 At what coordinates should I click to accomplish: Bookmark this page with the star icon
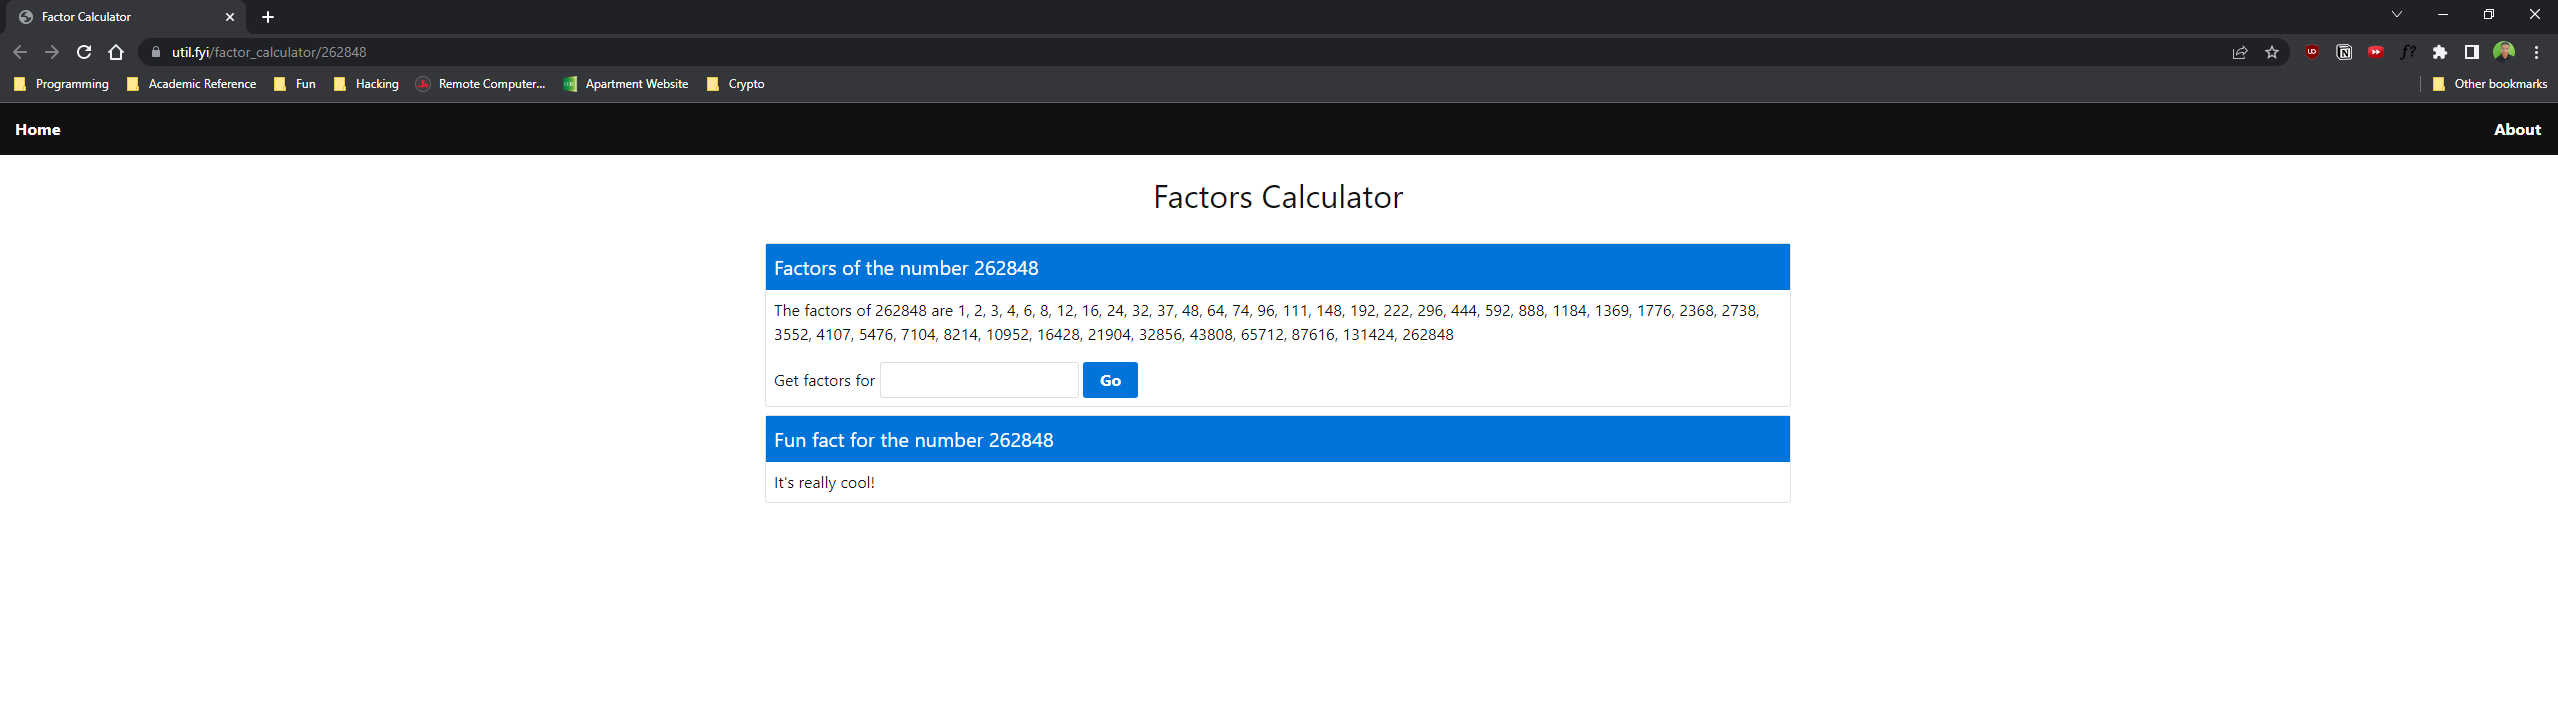pyautogui.click(x=2271, y=52)
